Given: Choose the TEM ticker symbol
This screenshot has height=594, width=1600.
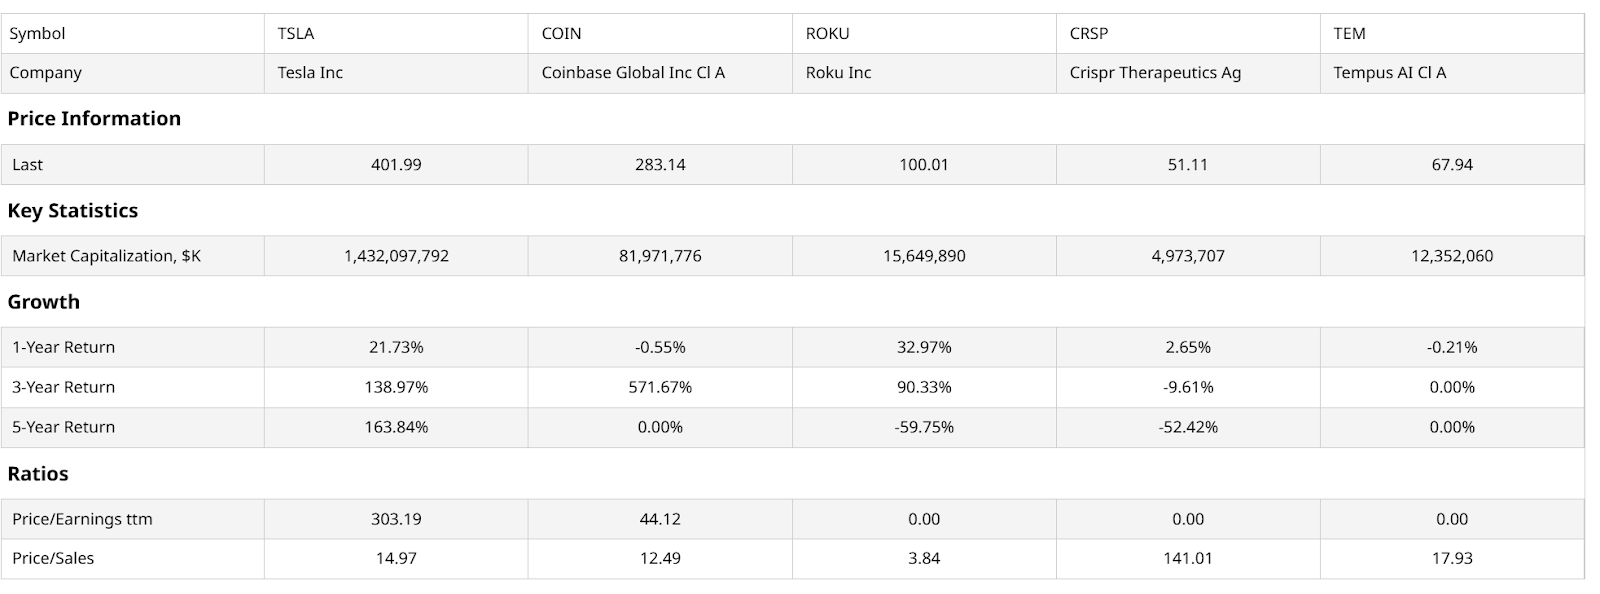Looking at the screenshot, I should (x=1349, y=33).
